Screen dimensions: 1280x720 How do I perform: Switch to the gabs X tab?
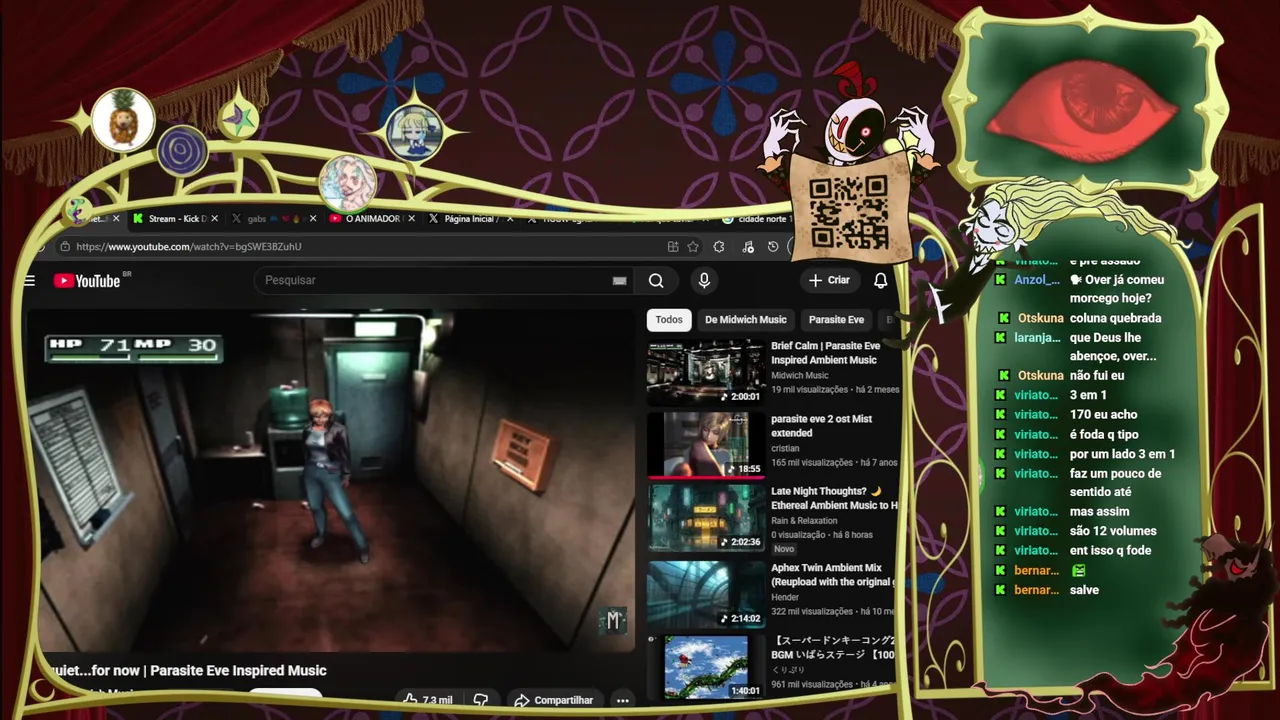pos(268,218)
